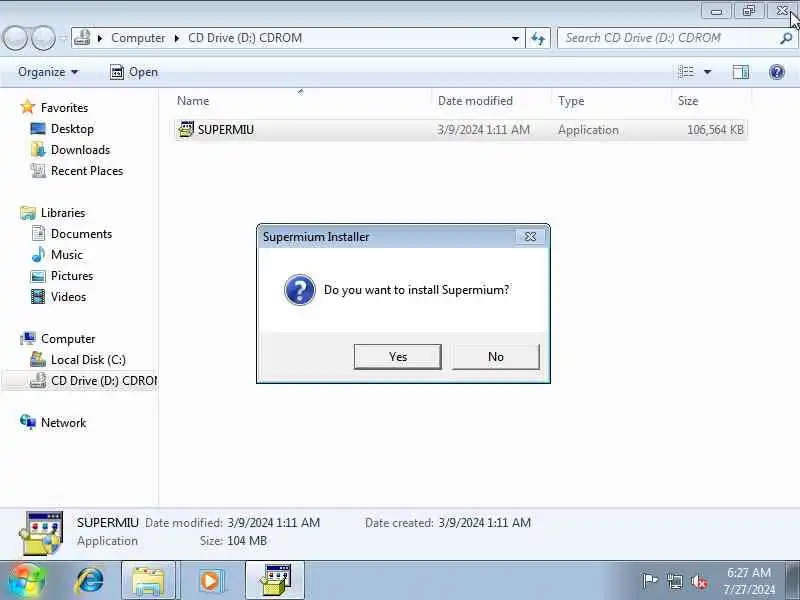Screen dimensions: 800x600
Task: Click the Forward navigation button
Action: pyautogui.click(x=43, y=38)
